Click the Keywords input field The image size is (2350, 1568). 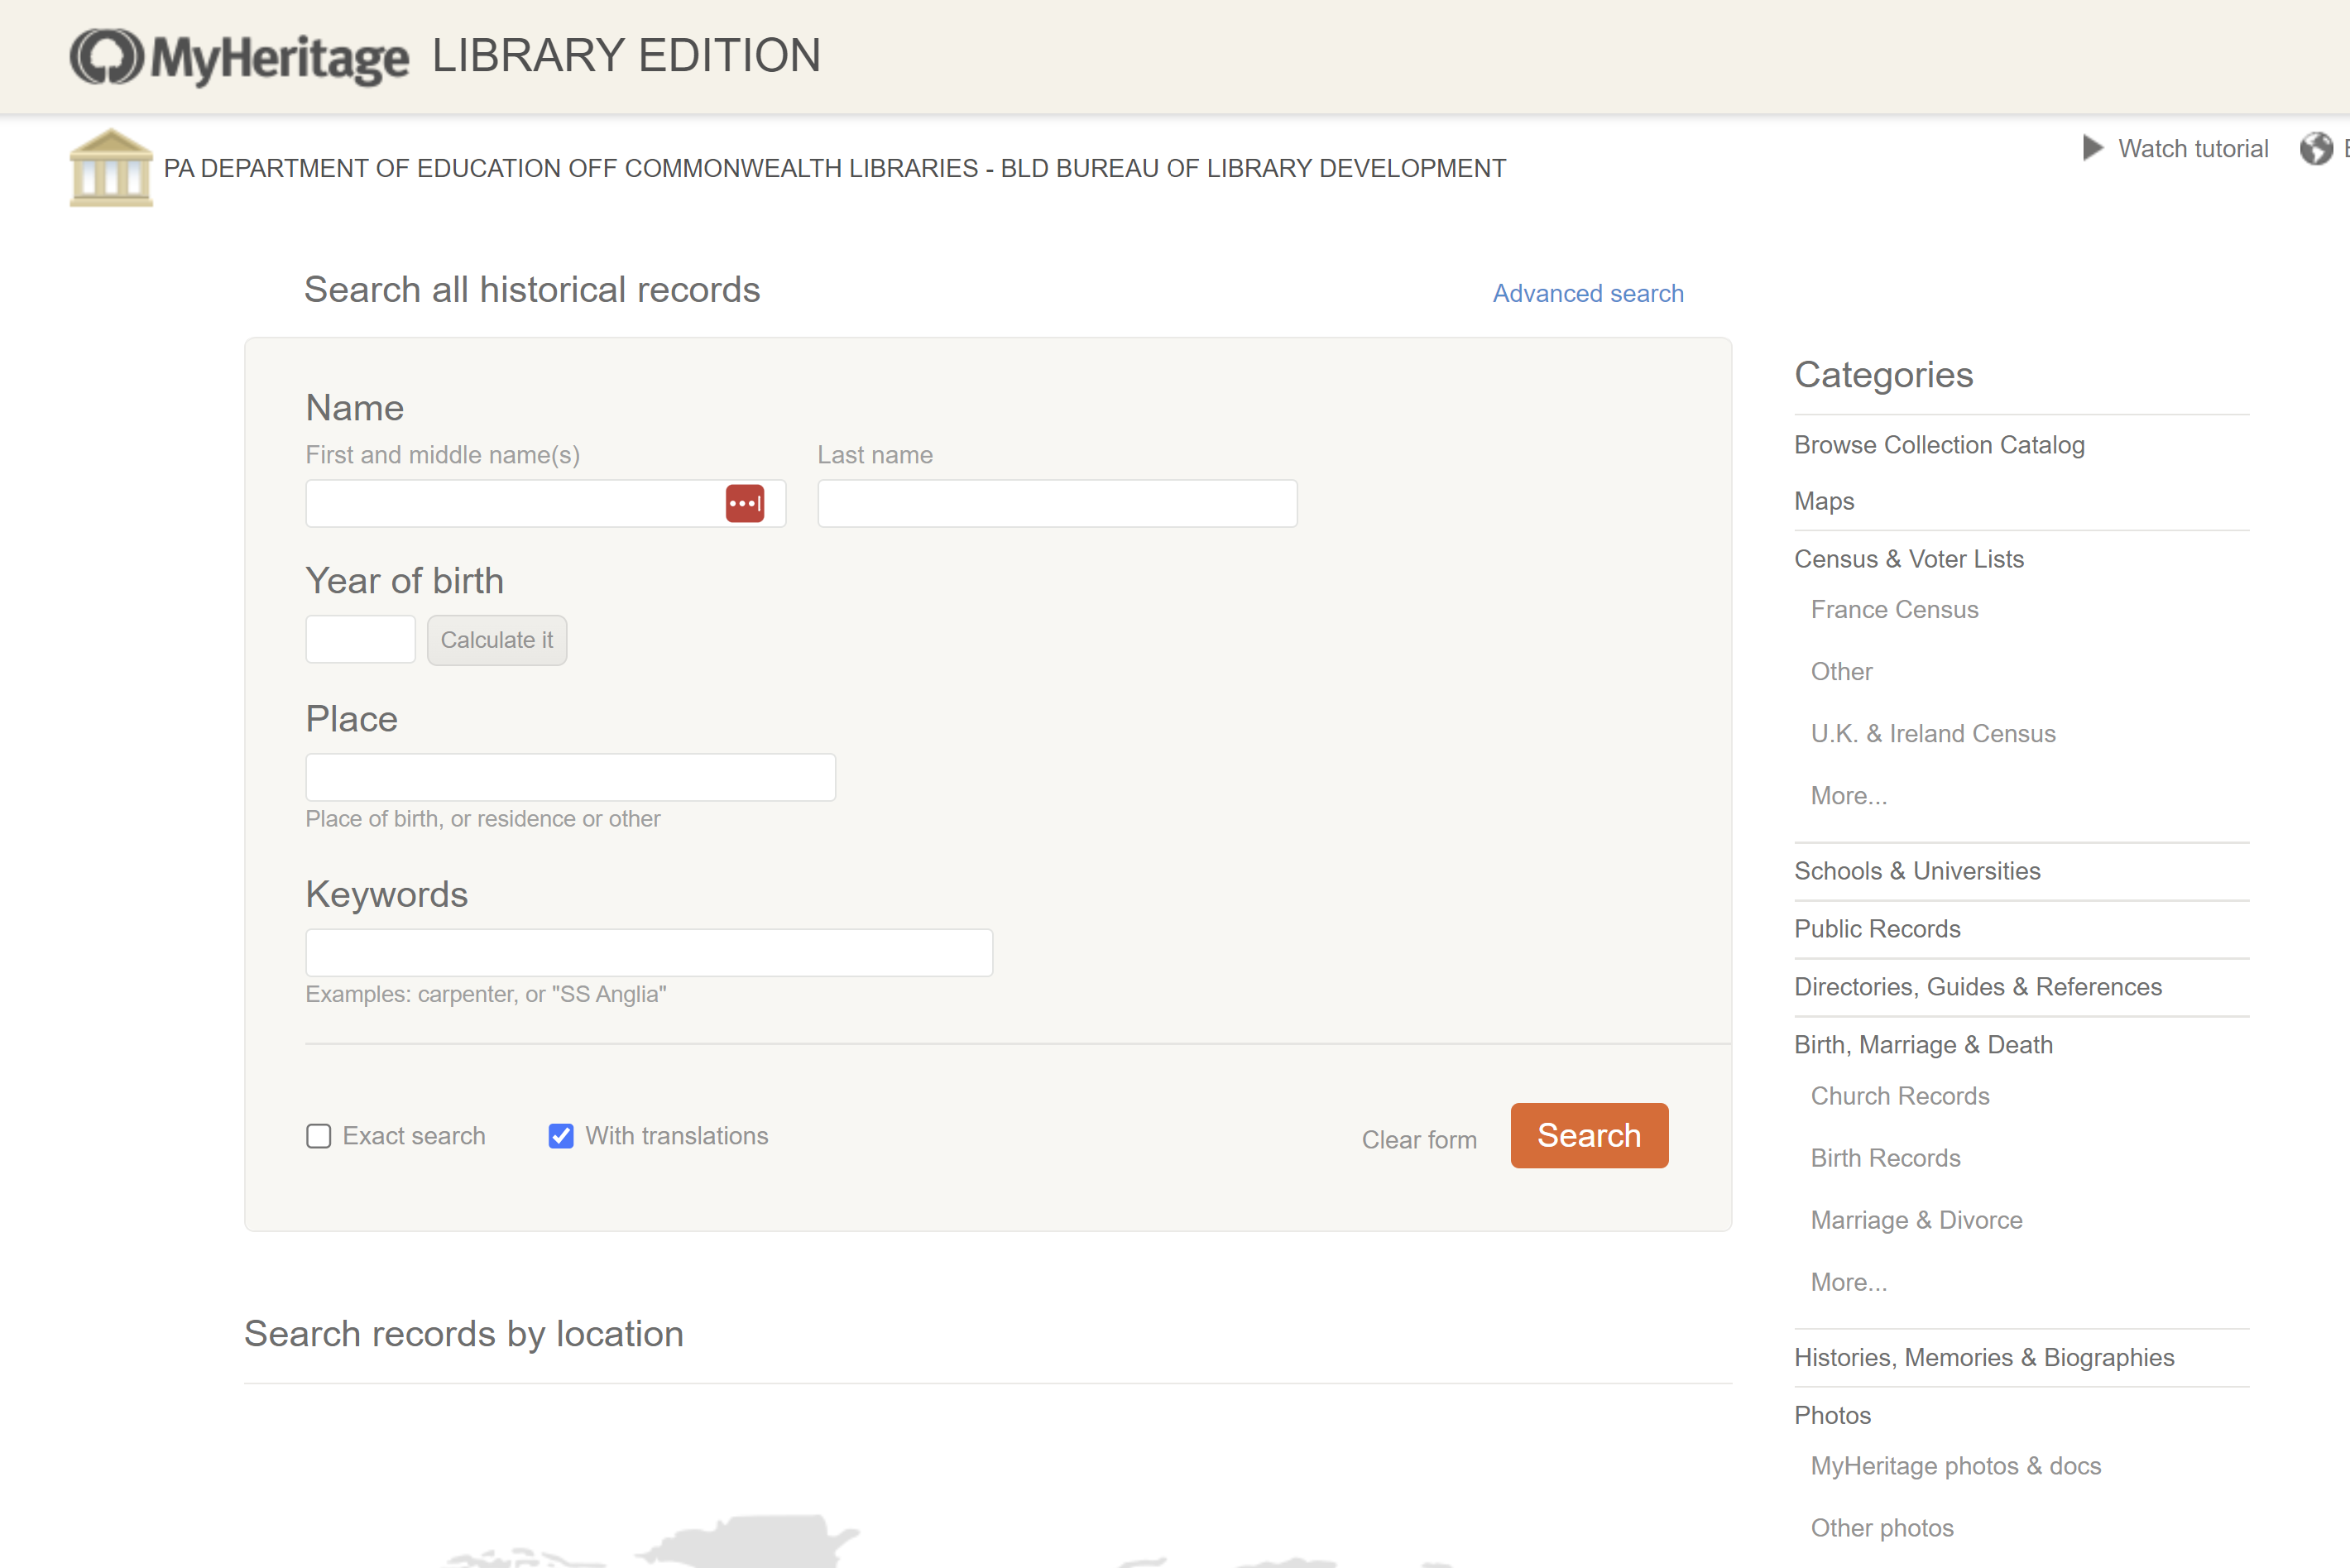tap(648, 952)
